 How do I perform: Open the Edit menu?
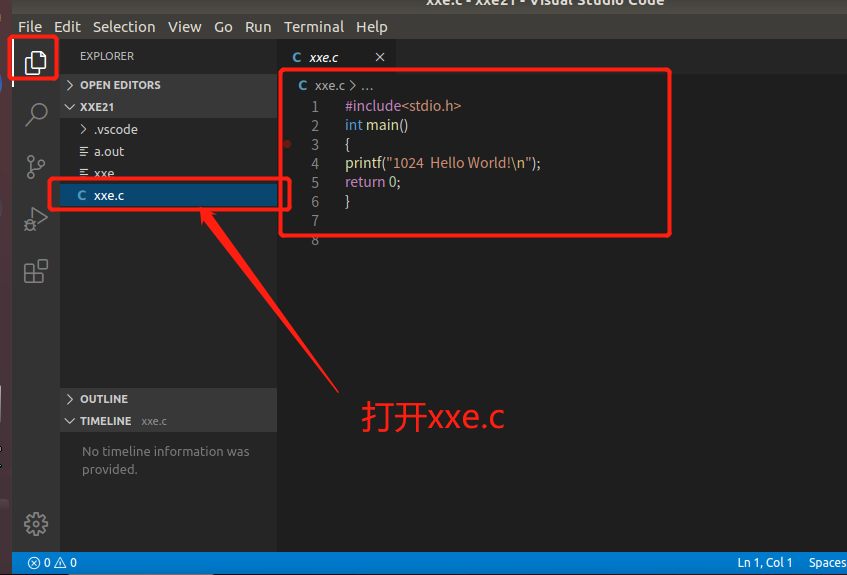67,27
